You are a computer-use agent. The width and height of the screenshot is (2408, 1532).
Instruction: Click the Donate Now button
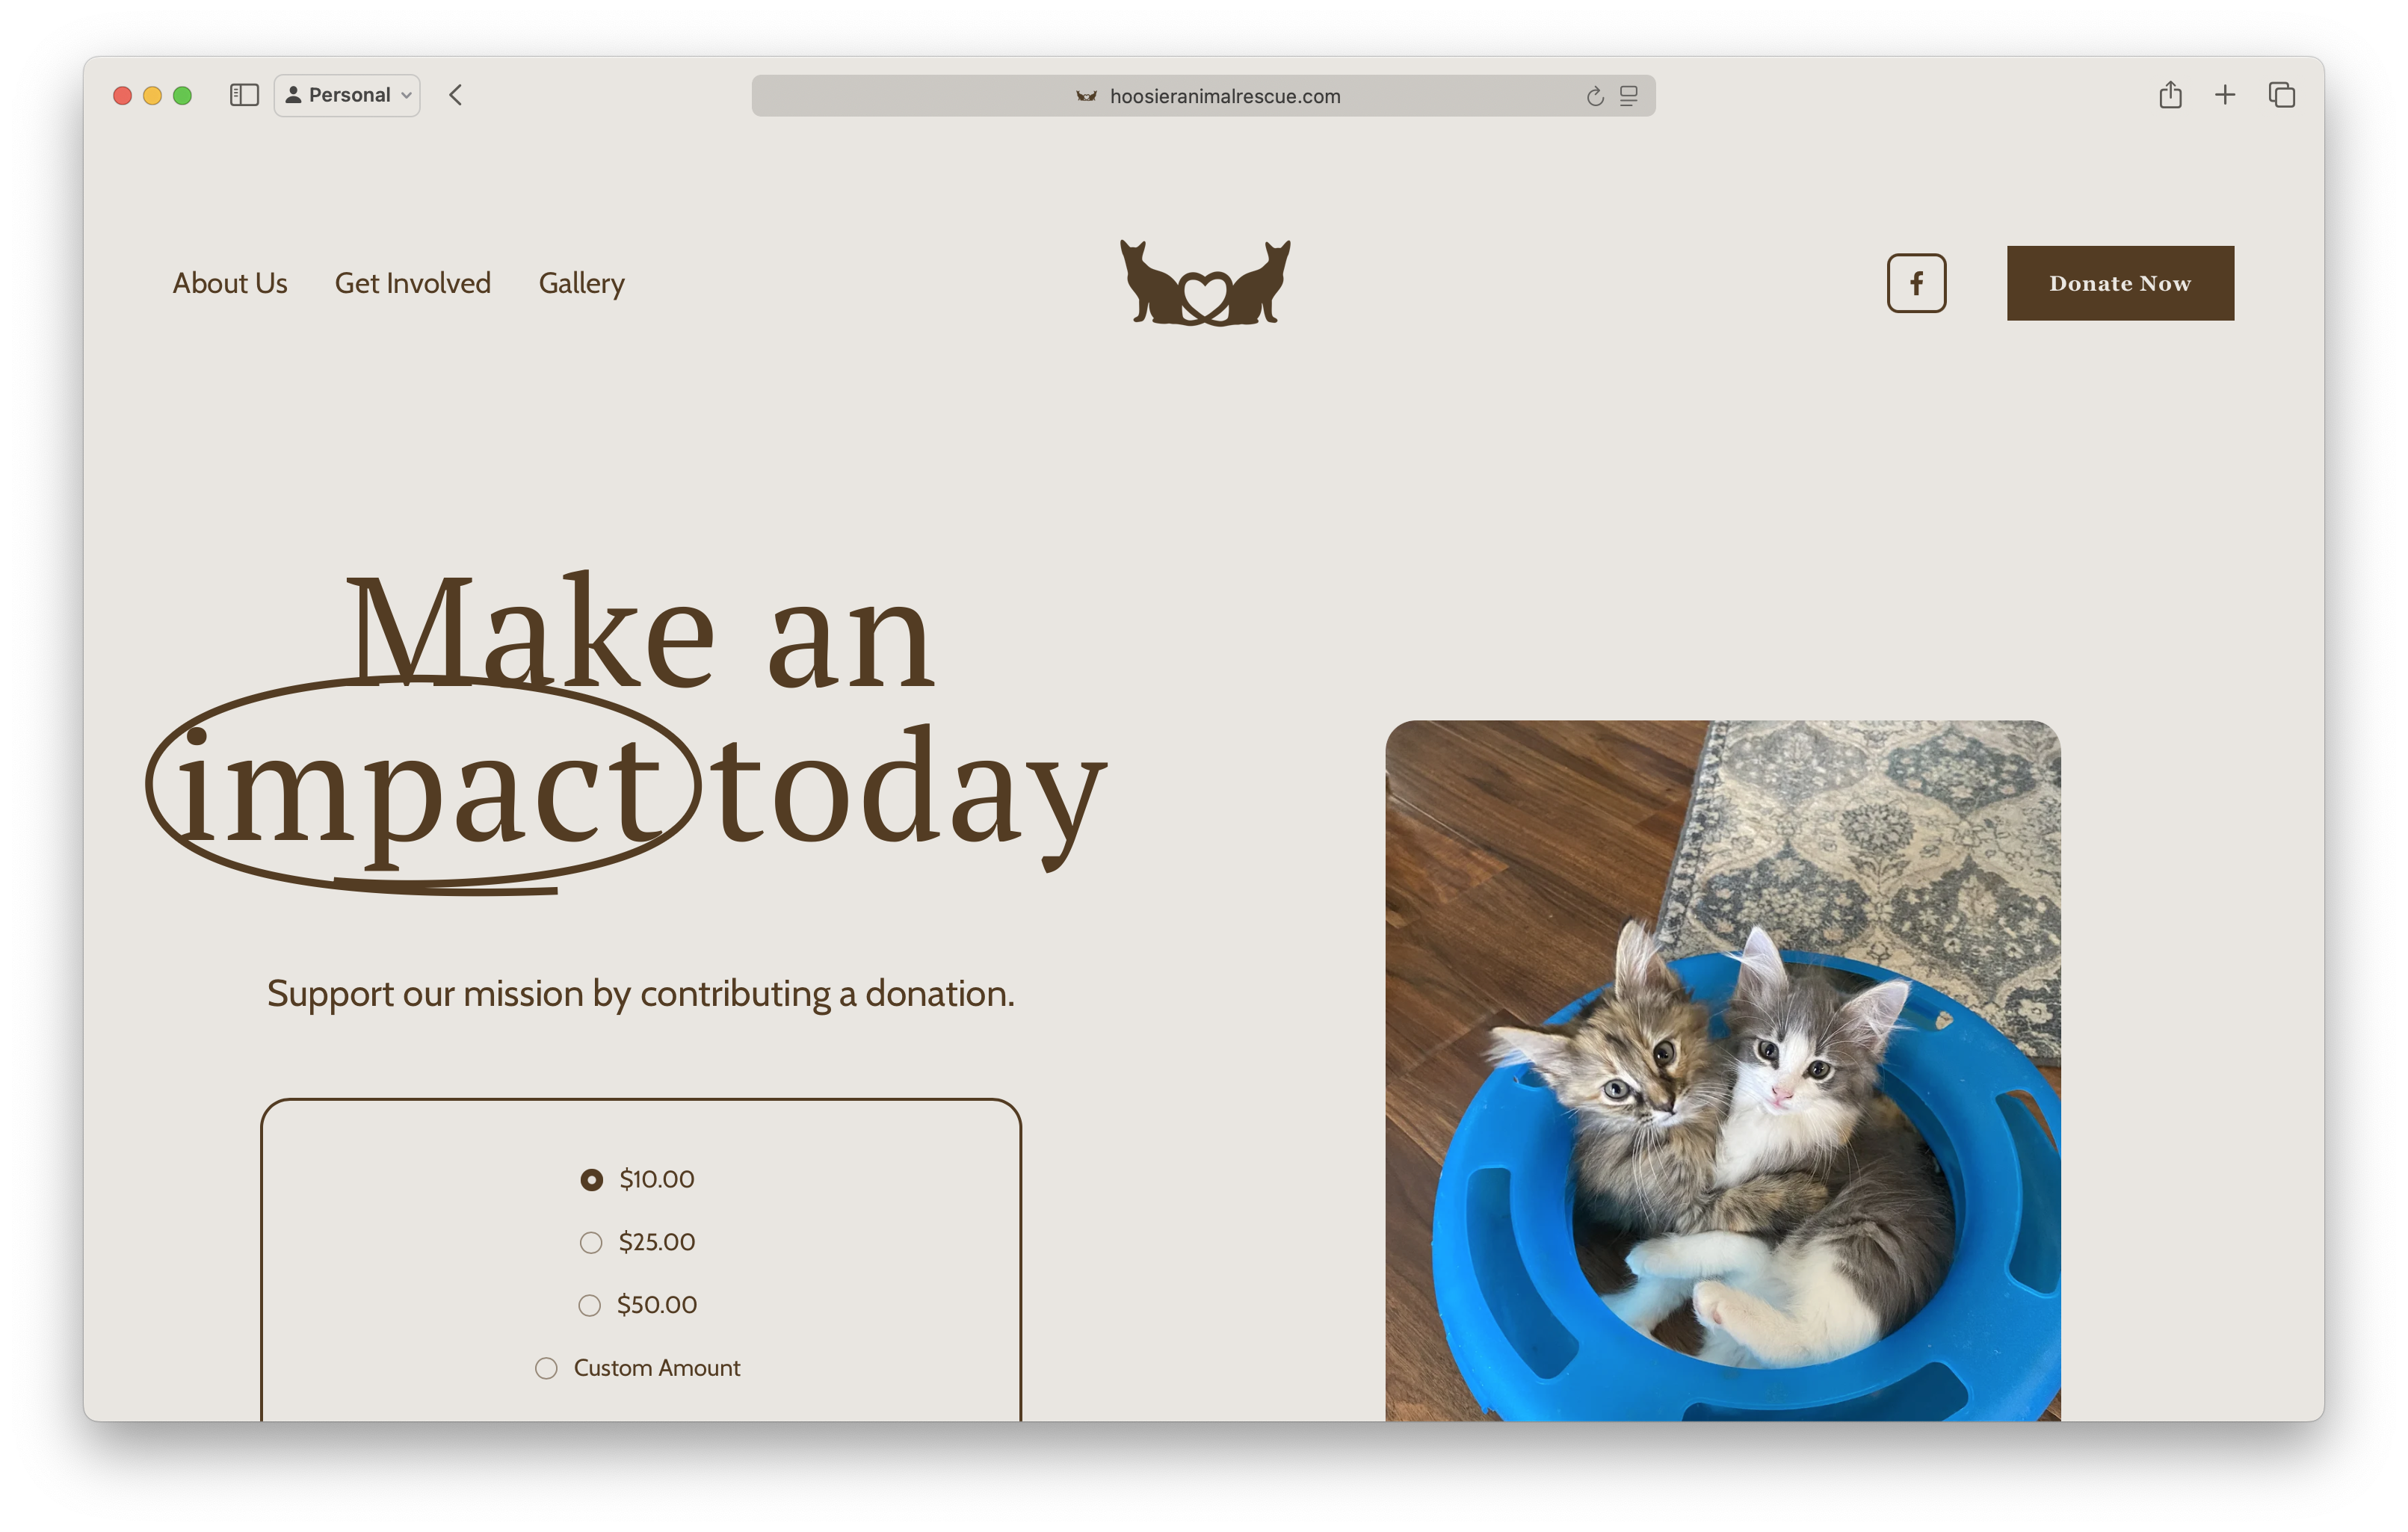tap(2120, 283)
